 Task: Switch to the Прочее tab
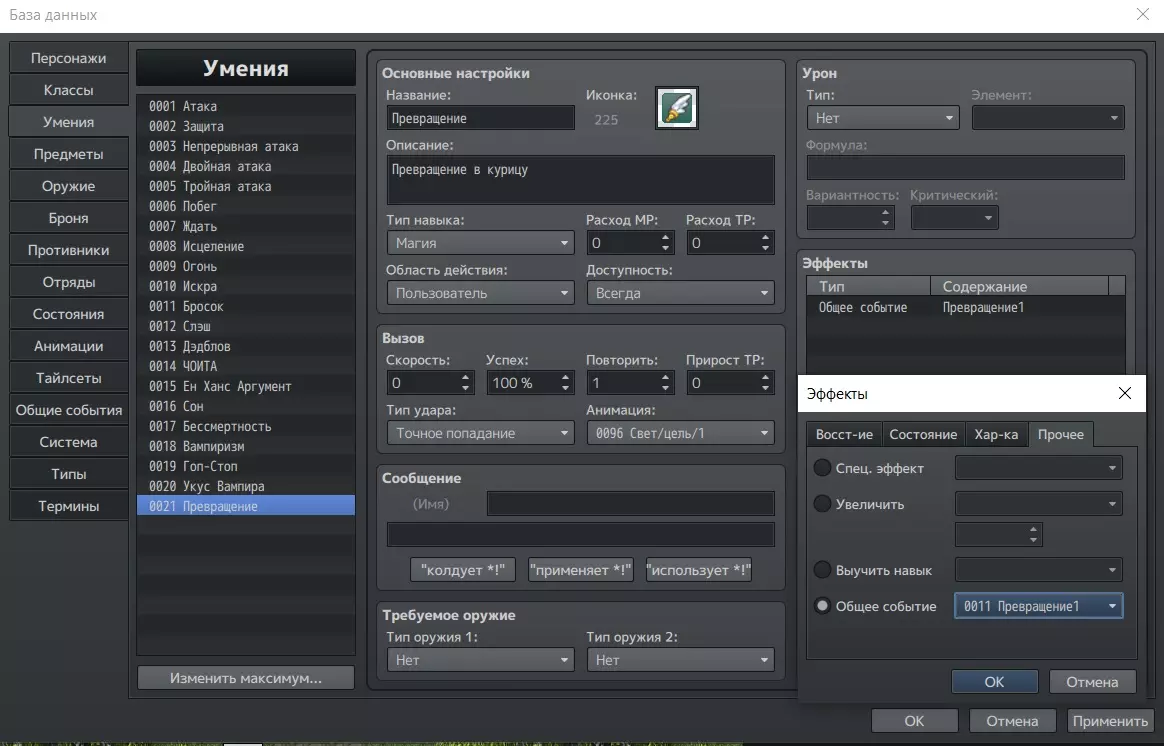(1060, 434)
